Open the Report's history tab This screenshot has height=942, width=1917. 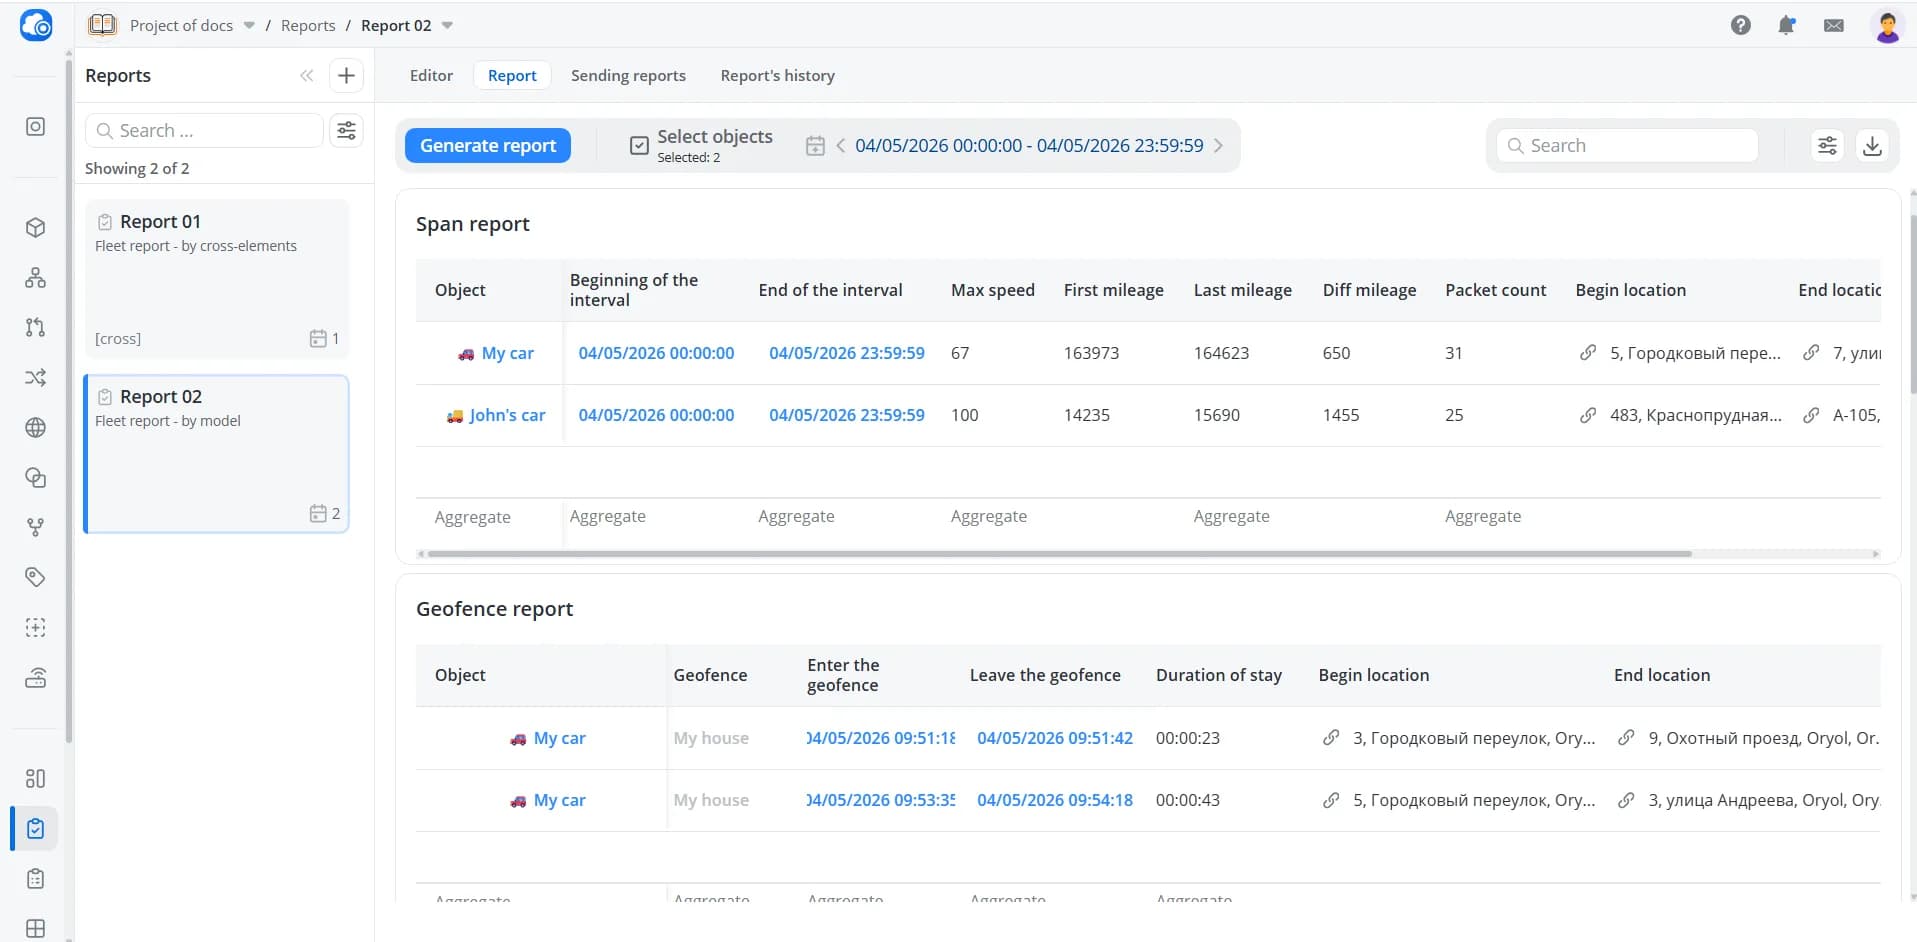coord(777,75)
